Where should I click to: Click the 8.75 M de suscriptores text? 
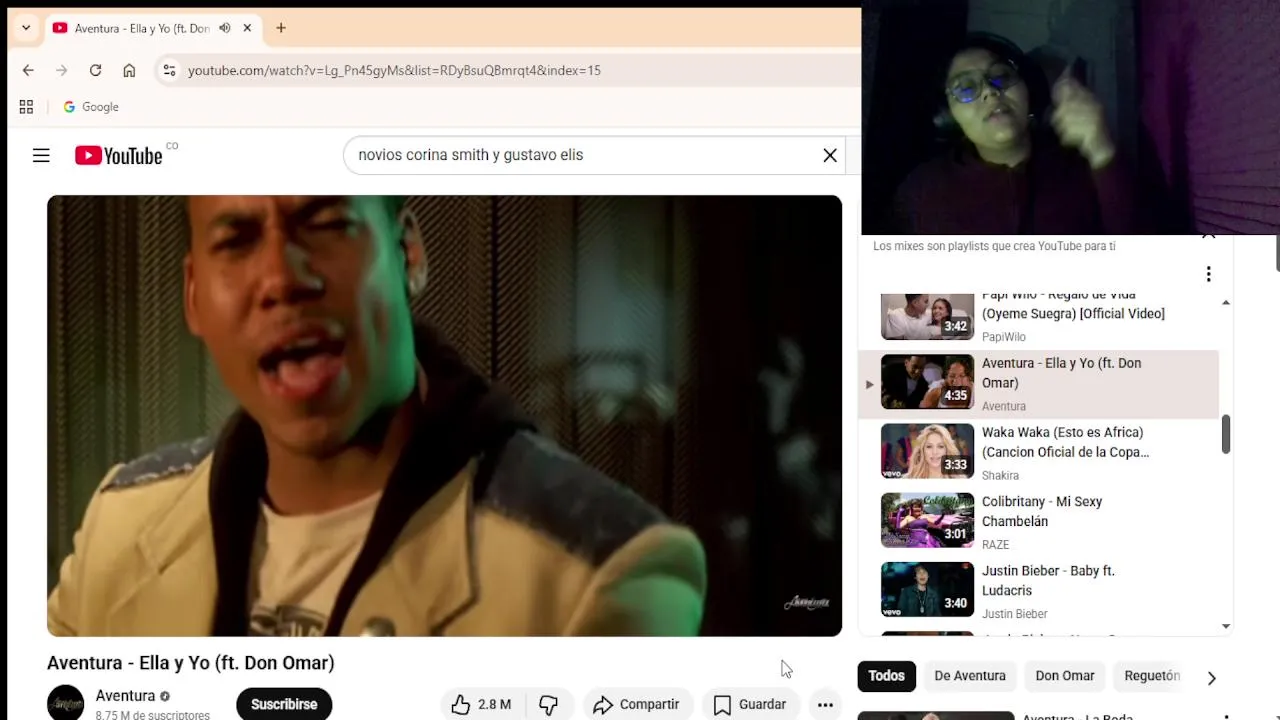pyautogui.click(x=152, y=715)
